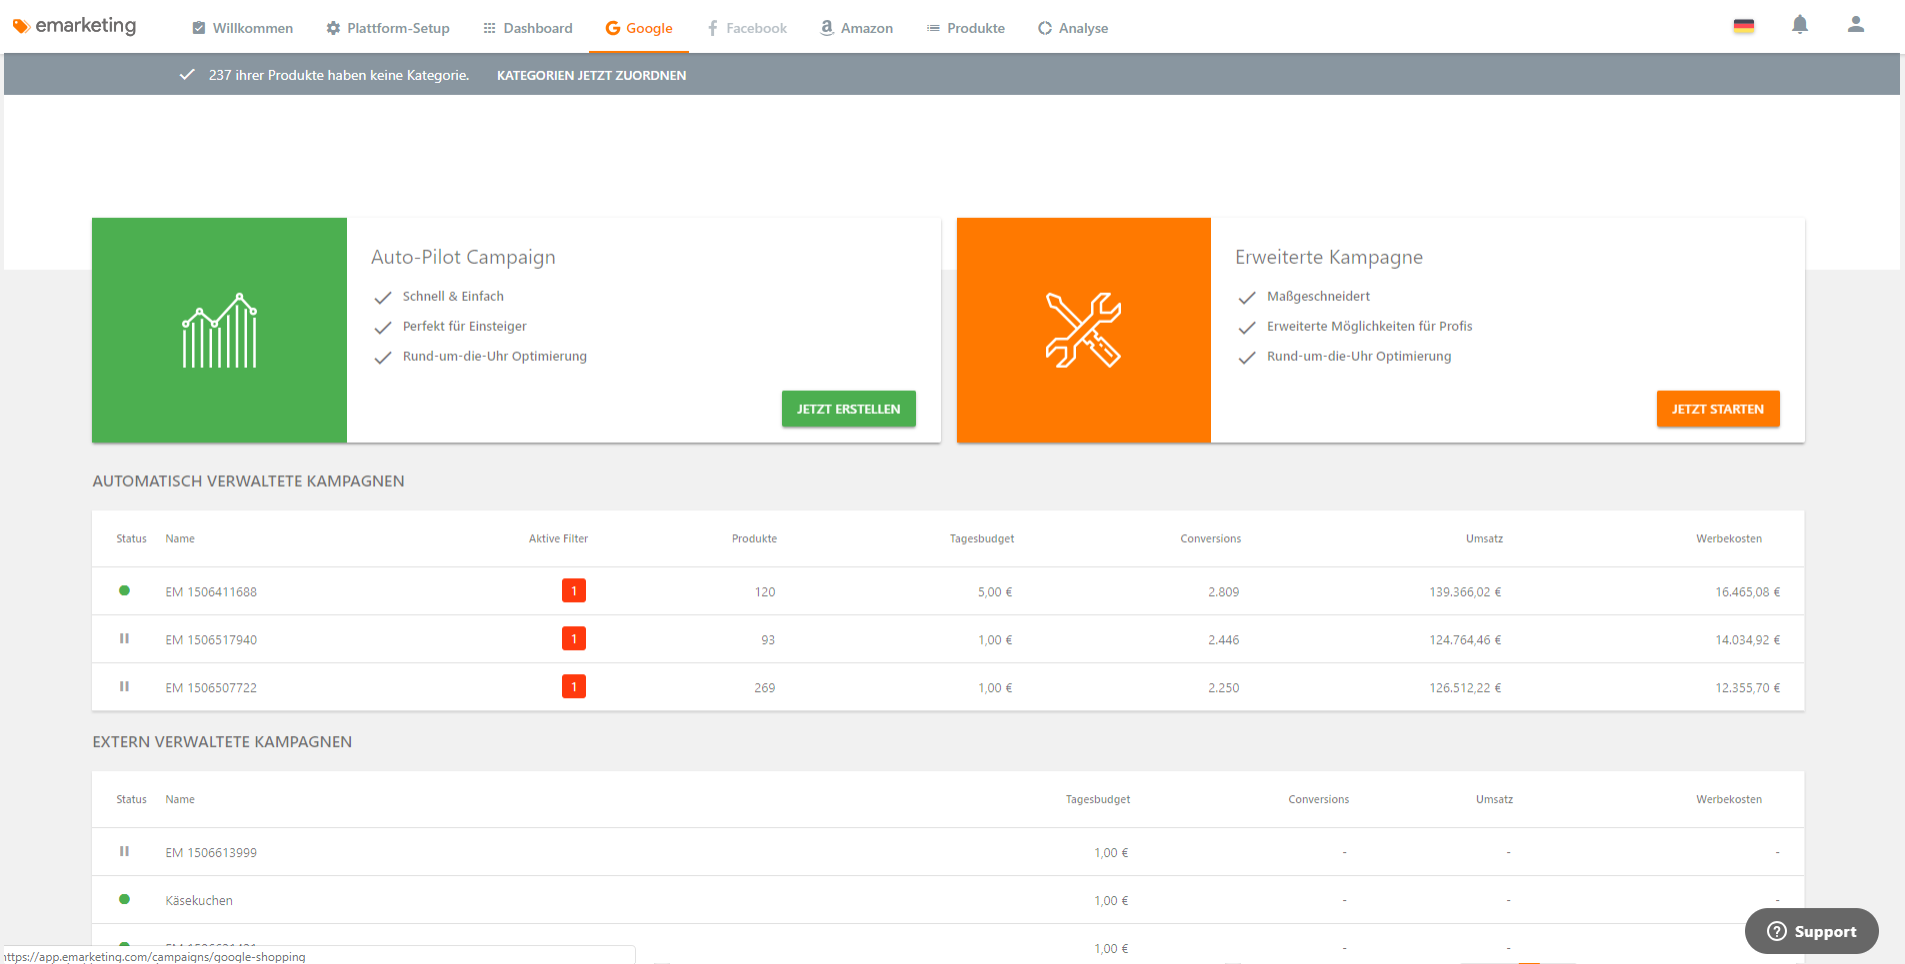Click products count 269
Viewport: 1905px width, 964px height.
pyautogui.click(x=765, y=688)
